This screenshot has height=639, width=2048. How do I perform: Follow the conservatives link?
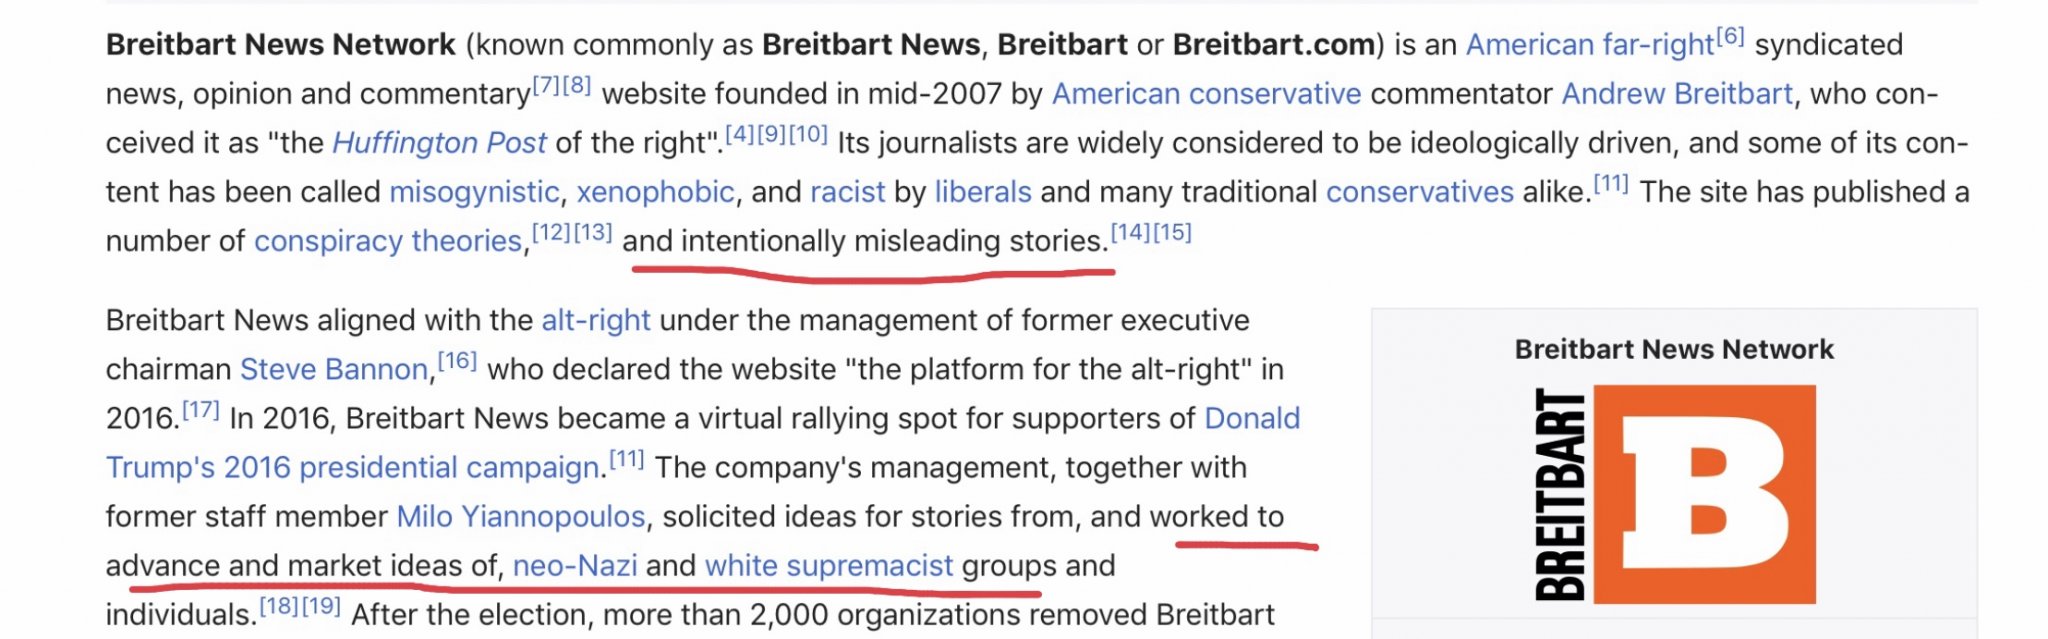pos(1419,192)
